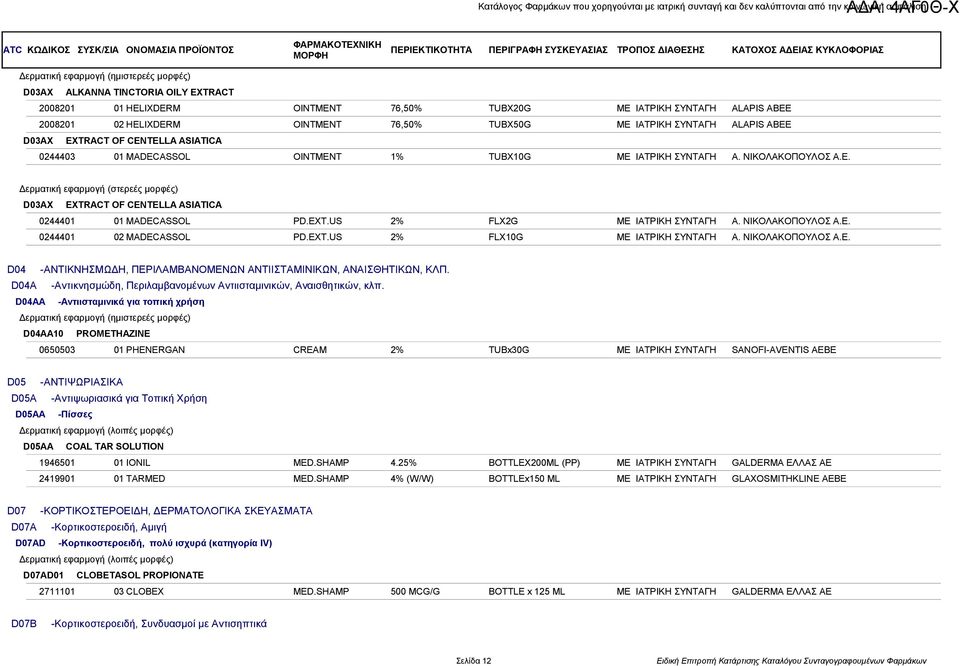The width and height of the screenshot is (960, 666).
Task: Click 03 CLOBEX product name
Action: tap(138, 591)
